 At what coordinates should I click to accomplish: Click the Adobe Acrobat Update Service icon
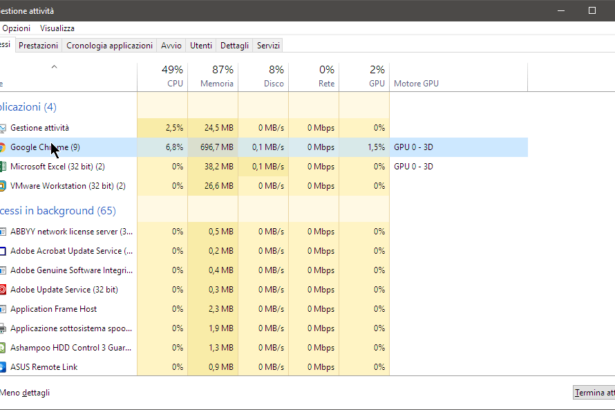3,251
